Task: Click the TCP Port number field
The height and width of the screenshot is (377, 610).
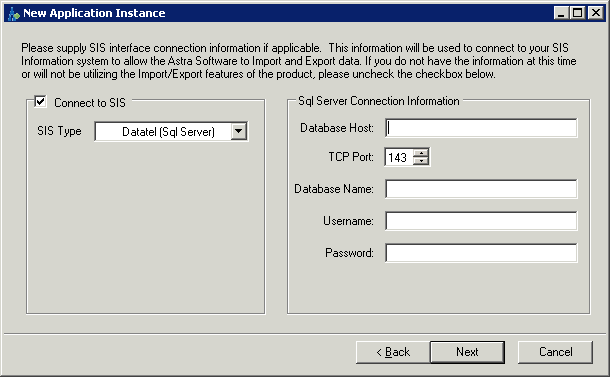Action: tap(399, 157)
